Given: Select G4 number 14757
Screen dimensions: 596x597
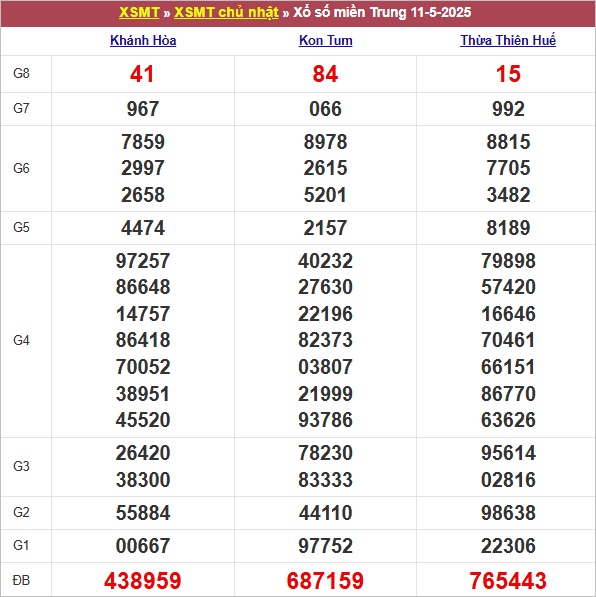Looking at the screenshot, I should pyautogui.click(x=143, y=314).
